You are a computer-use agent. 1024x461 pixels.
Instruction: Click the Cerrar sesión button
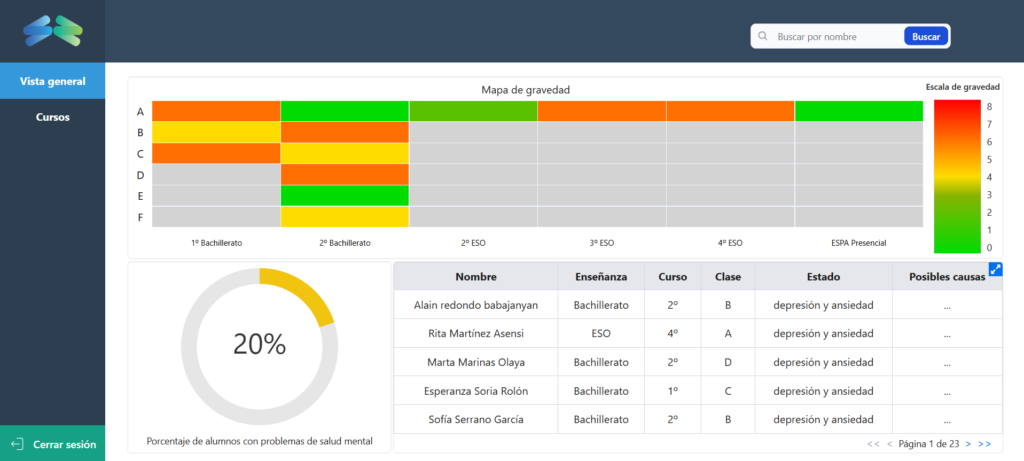tap(52, 443)
